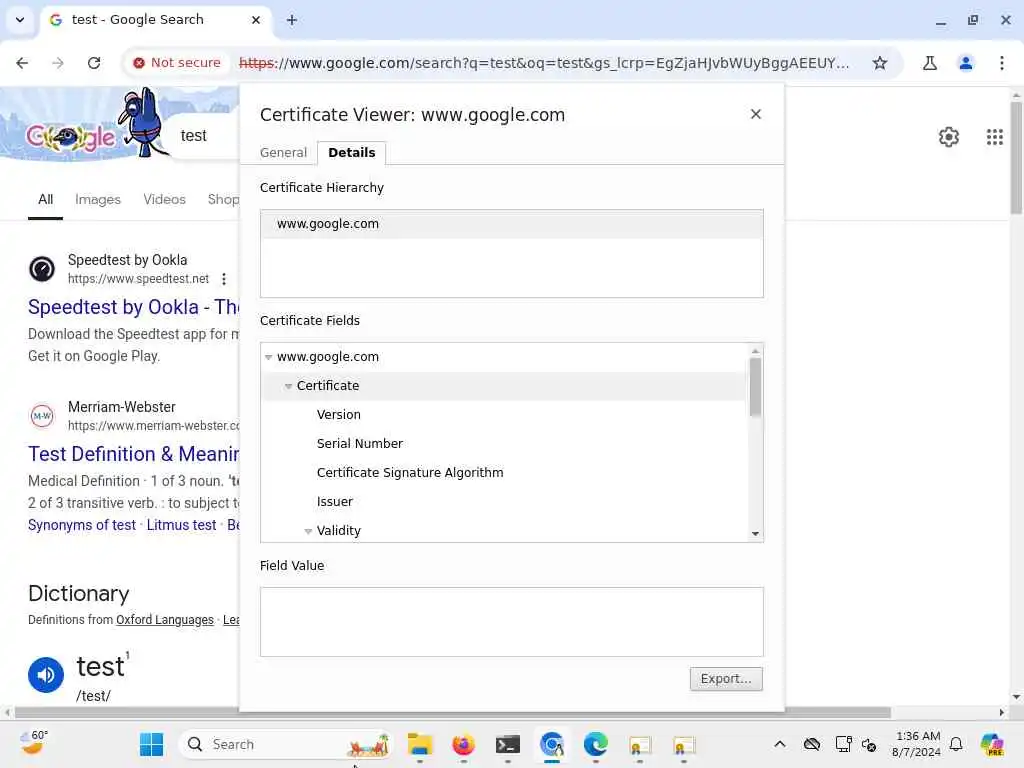Collapse the www.google.com fields node
1024x768 pixels.
click(268, 357)
